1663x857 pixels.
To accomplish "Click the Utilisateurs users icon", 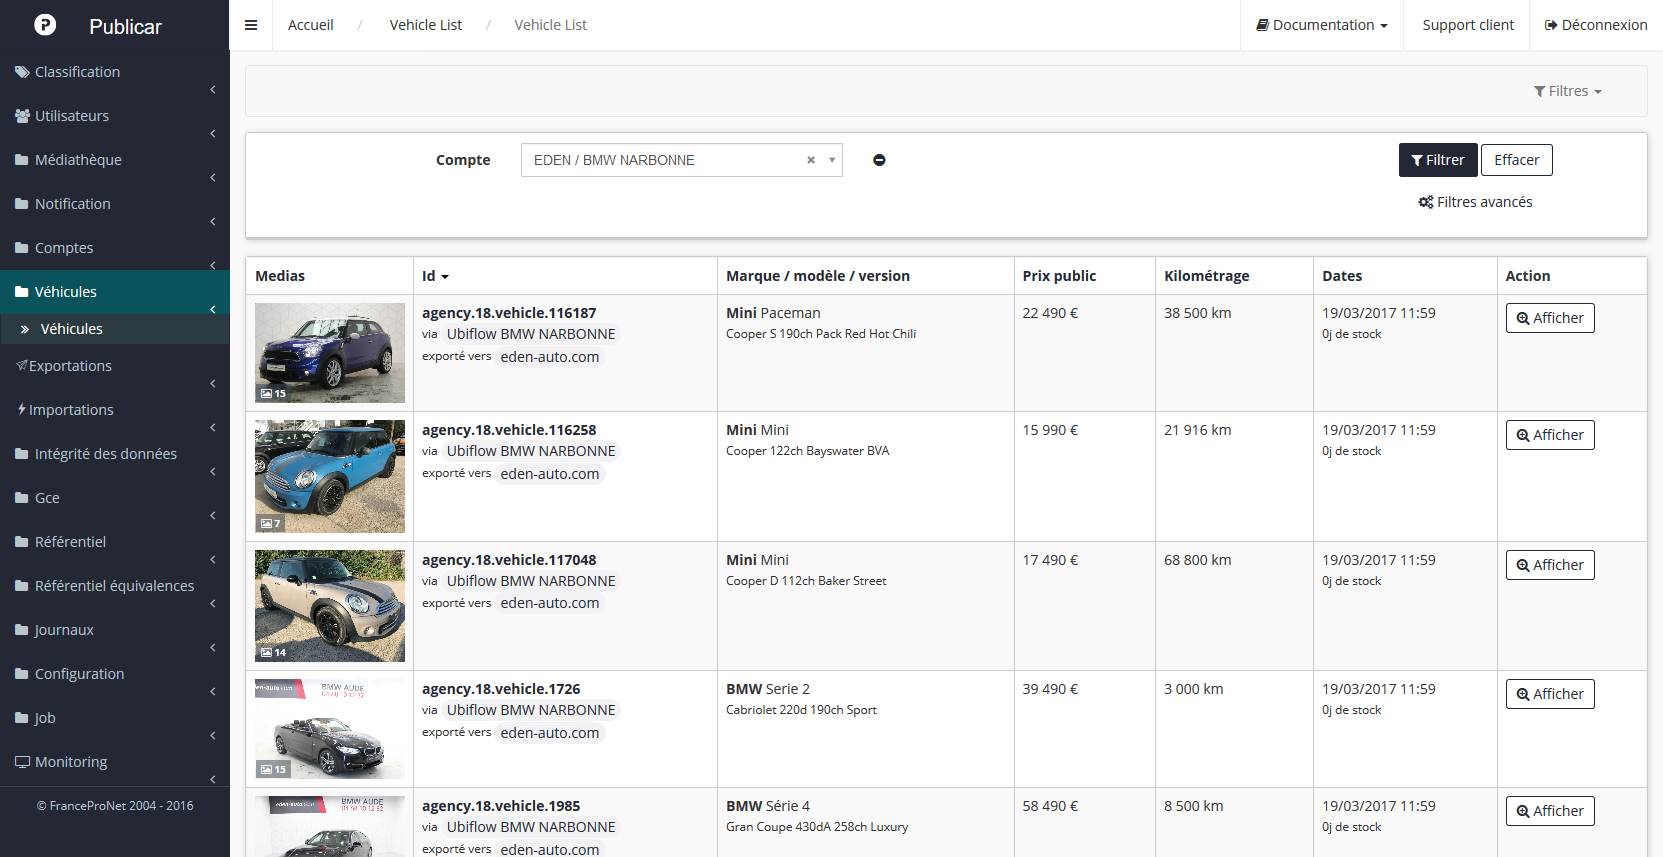I will click(x=22, y=116).
